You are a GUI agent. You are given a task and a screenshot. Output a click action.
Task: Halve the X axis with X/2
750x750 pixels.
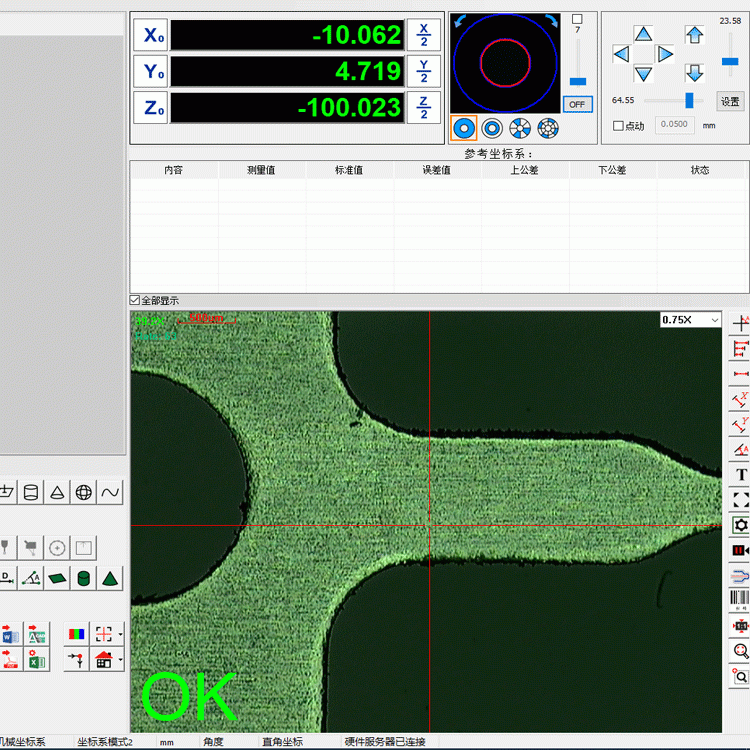[424, 34]
